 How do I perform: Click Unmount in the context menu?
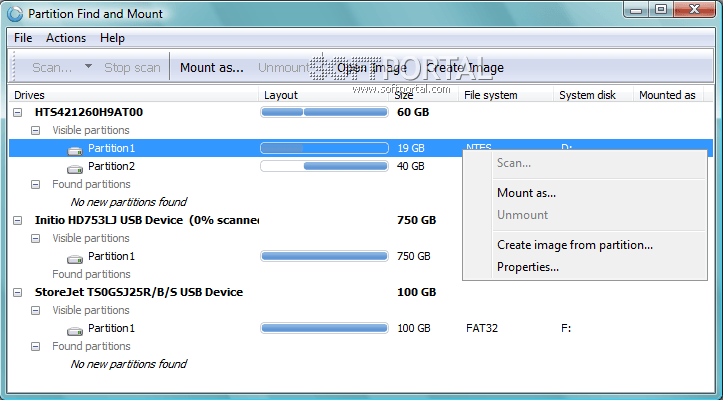tap(522, 215)
